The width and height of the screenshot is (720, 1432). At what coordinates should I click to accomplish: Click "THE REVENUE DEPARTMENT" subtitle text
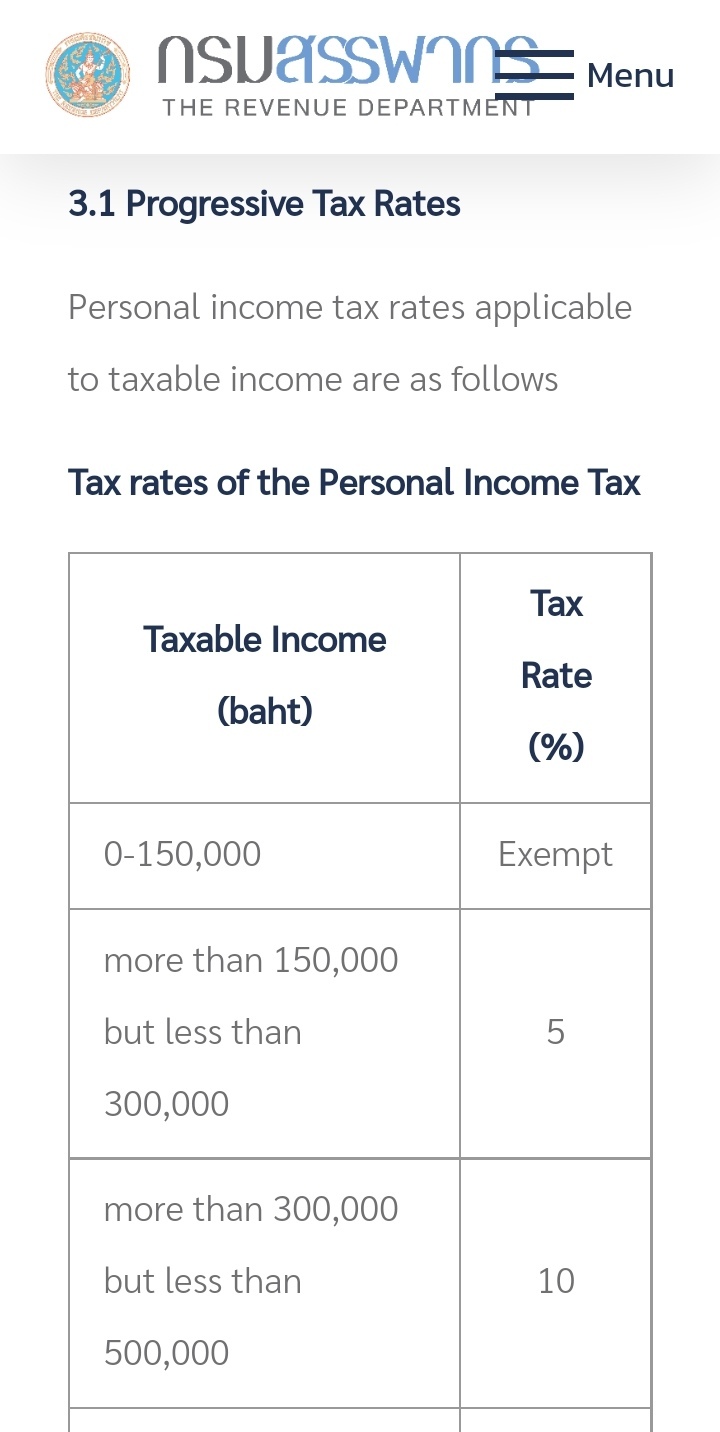point(348,108)
